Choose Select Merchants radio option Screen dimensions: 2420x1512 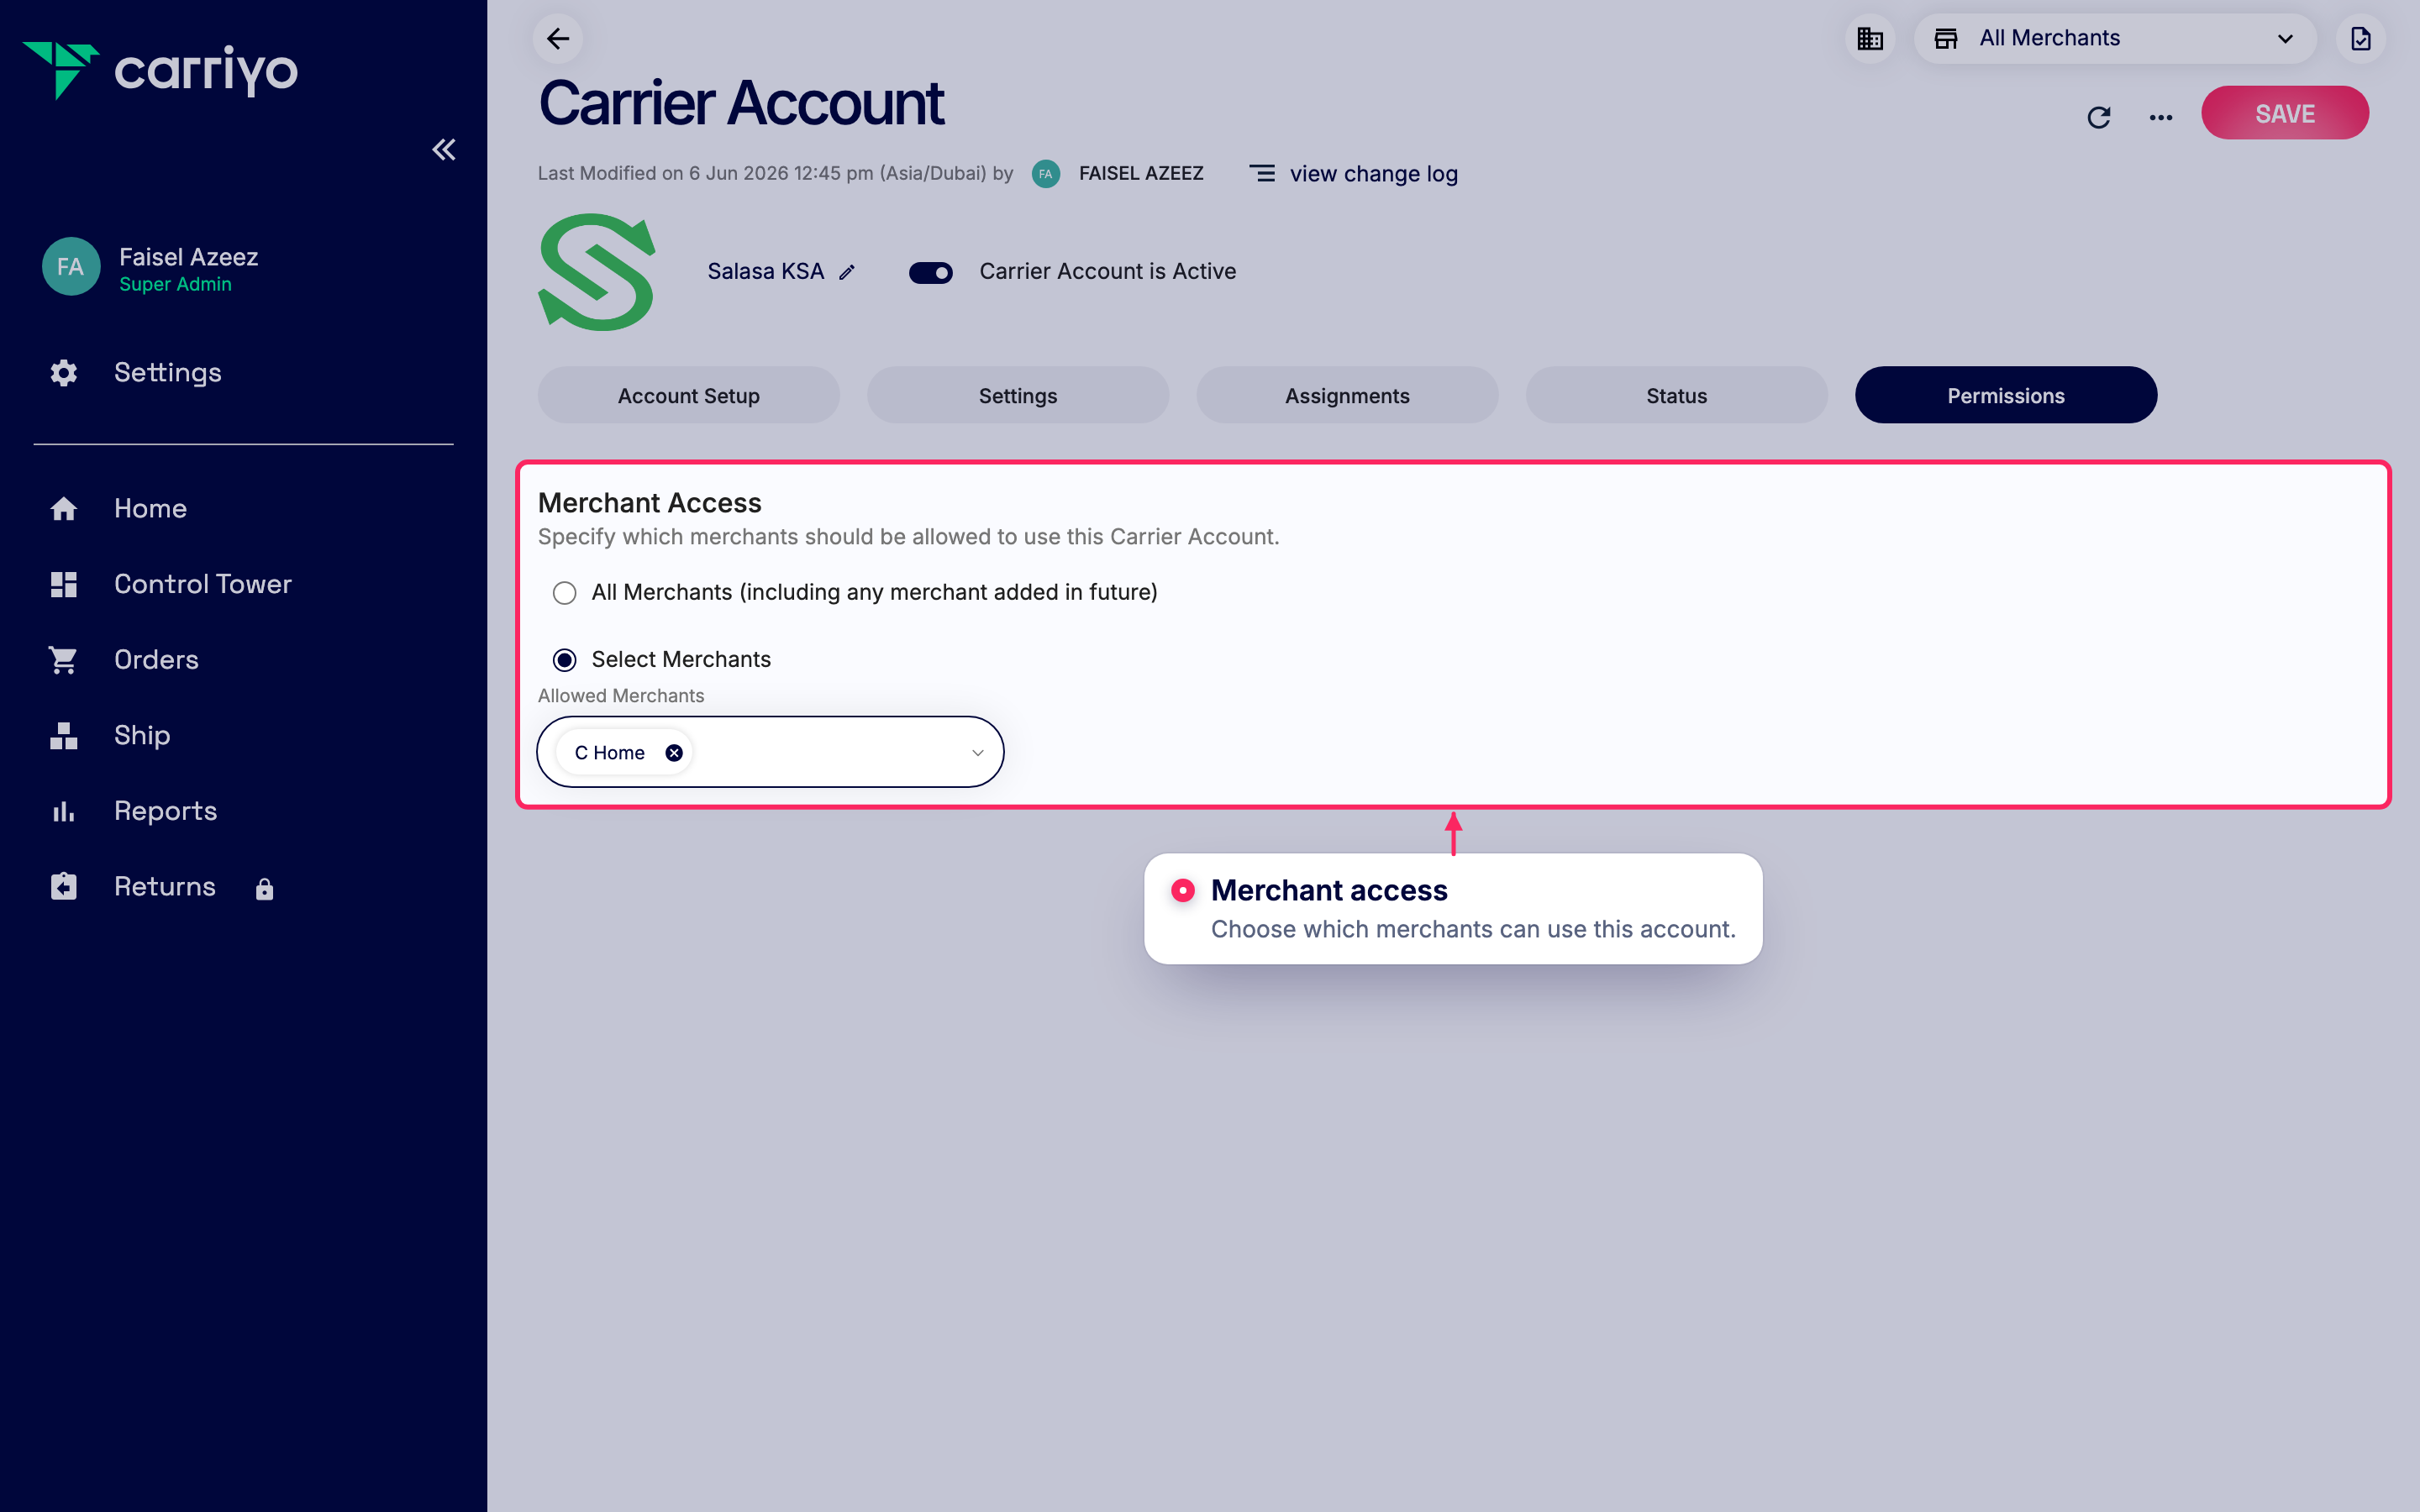click(x=565, y=660)
